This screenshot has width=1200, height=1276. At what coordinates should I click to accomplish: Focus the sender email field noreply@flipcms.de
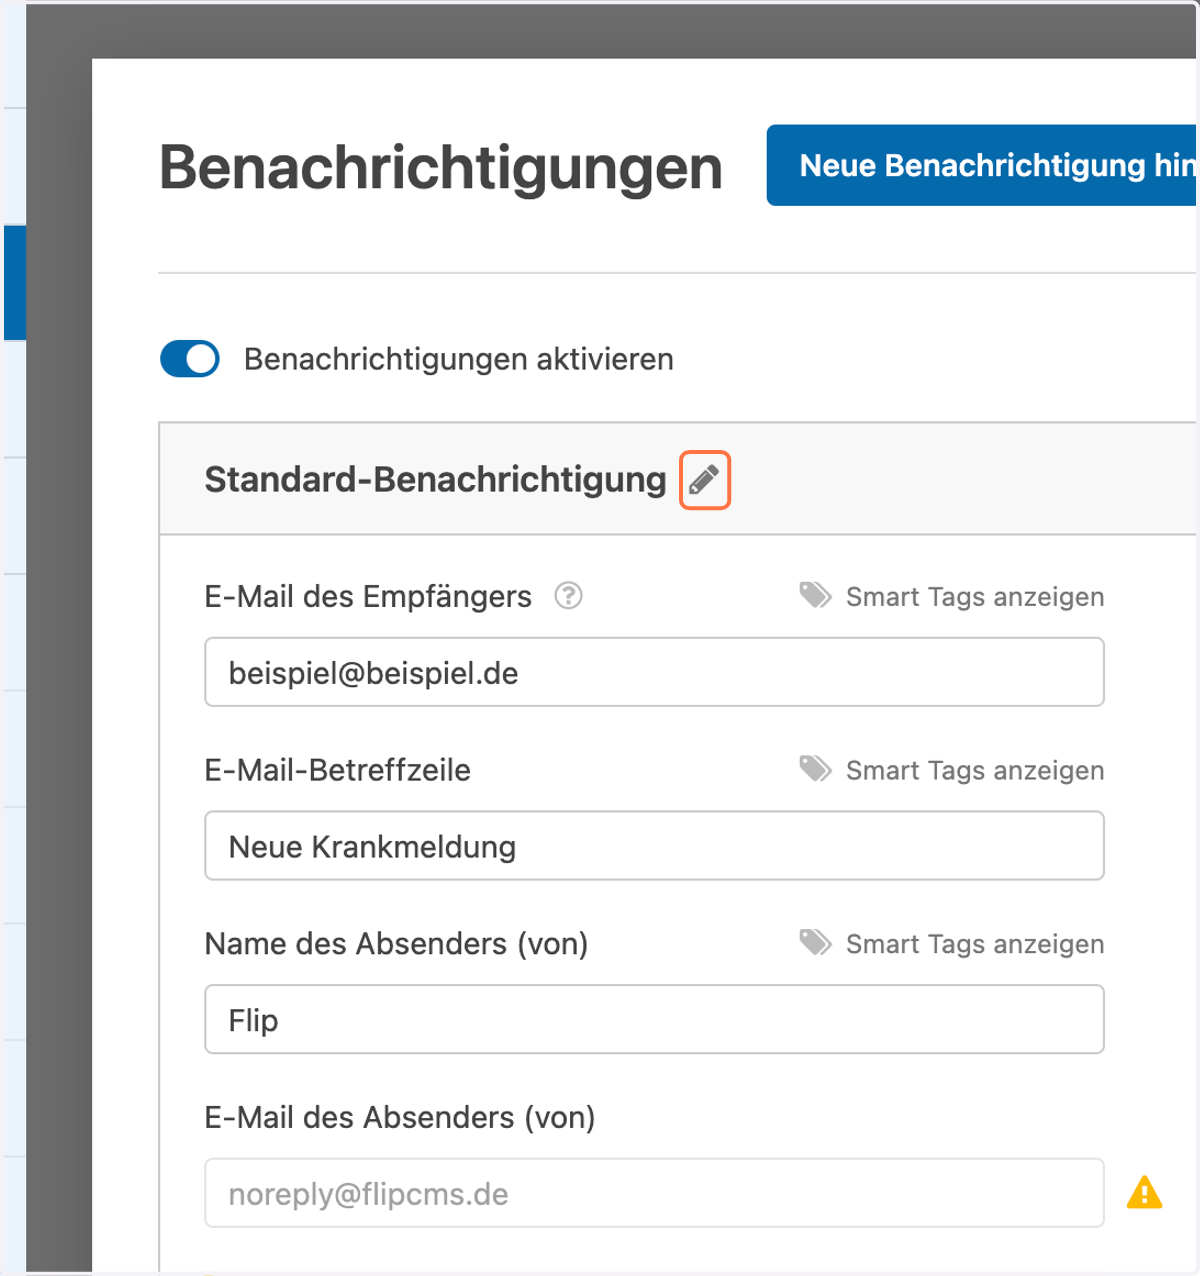pyautogui.click(x=654, y=1193)
